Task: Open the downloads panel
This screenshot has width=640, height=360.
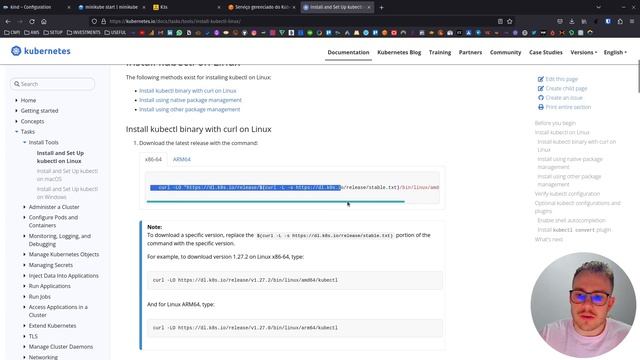Action: tap(572, 21)
